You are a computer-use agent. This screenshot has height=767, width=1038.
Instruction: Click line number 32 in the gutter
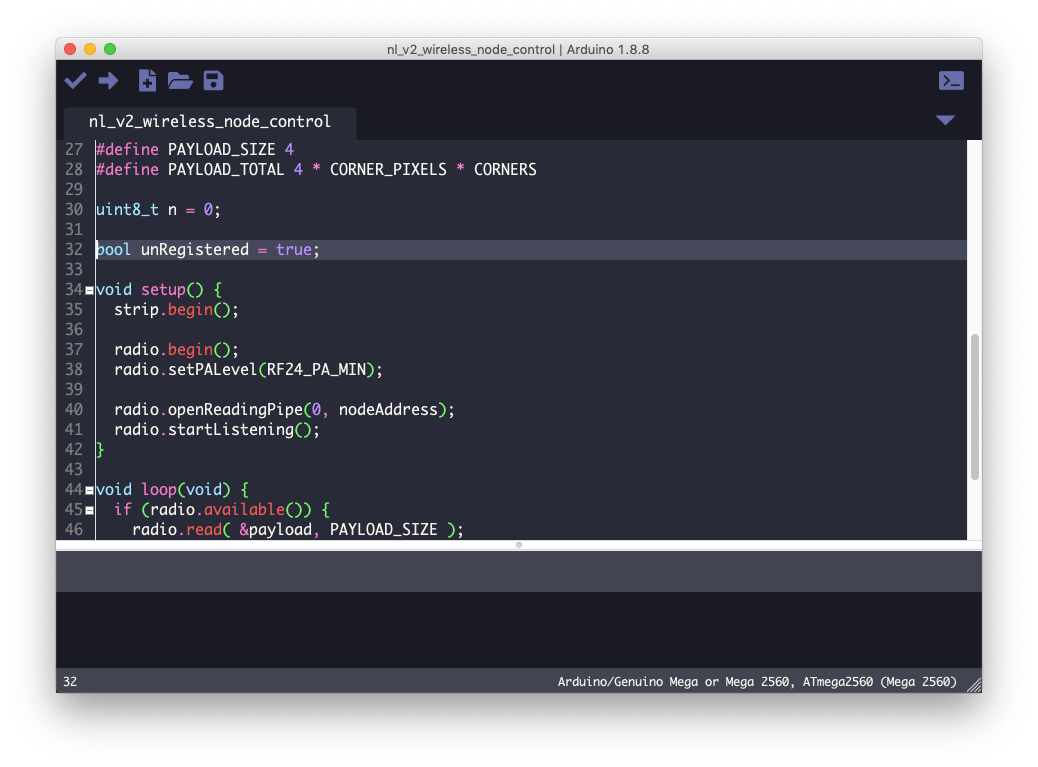pos(73,249)
